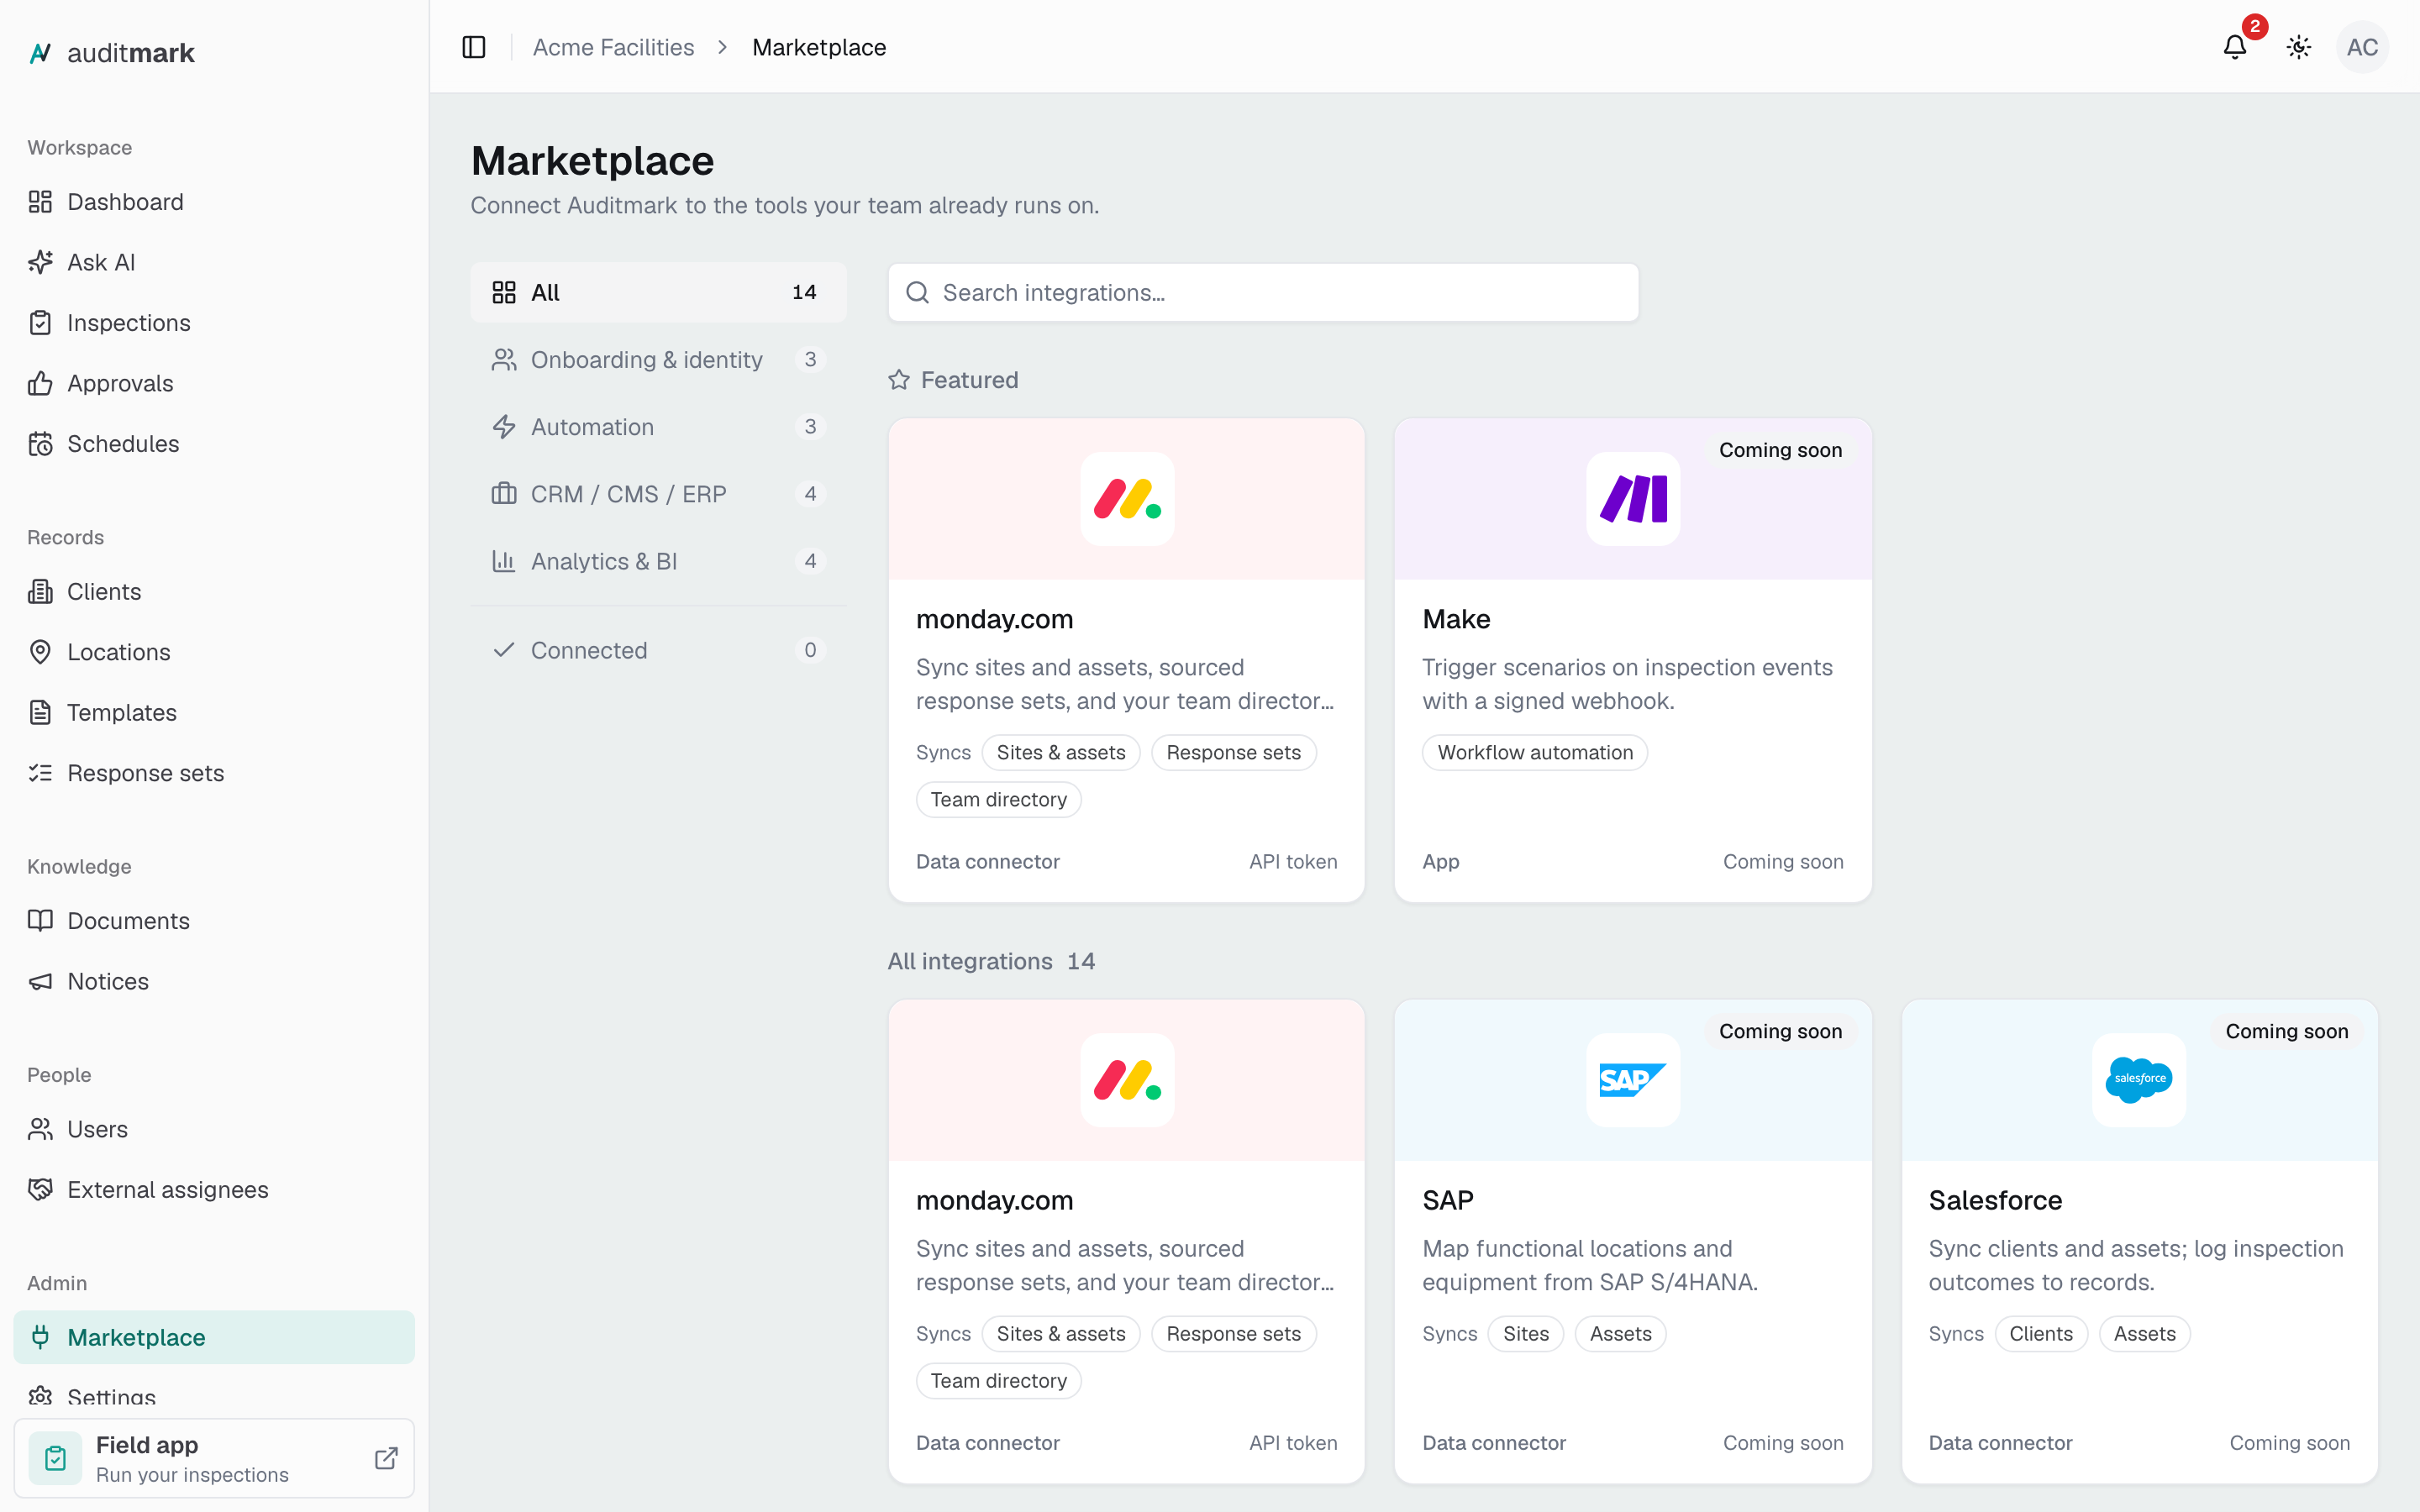Click the Acme Facilities breadcrumb

click(613, 47)
